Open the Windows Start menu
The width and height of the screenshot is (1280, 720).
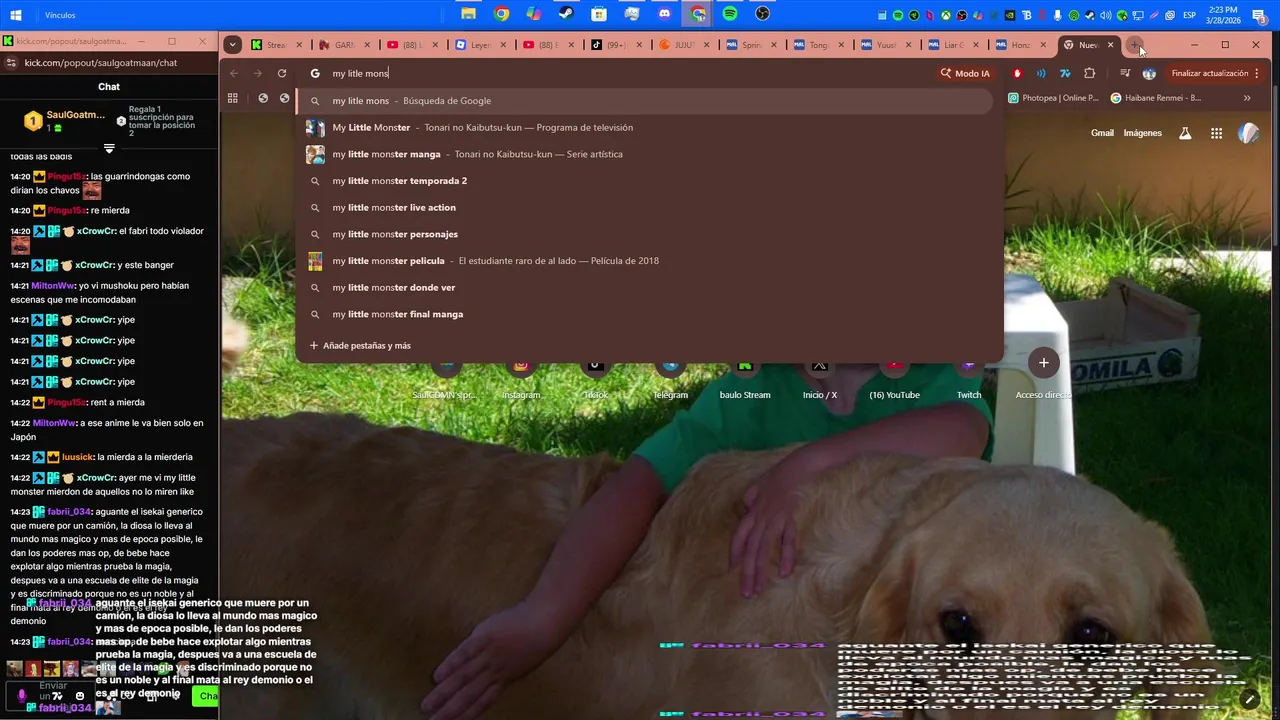point(16,15)
